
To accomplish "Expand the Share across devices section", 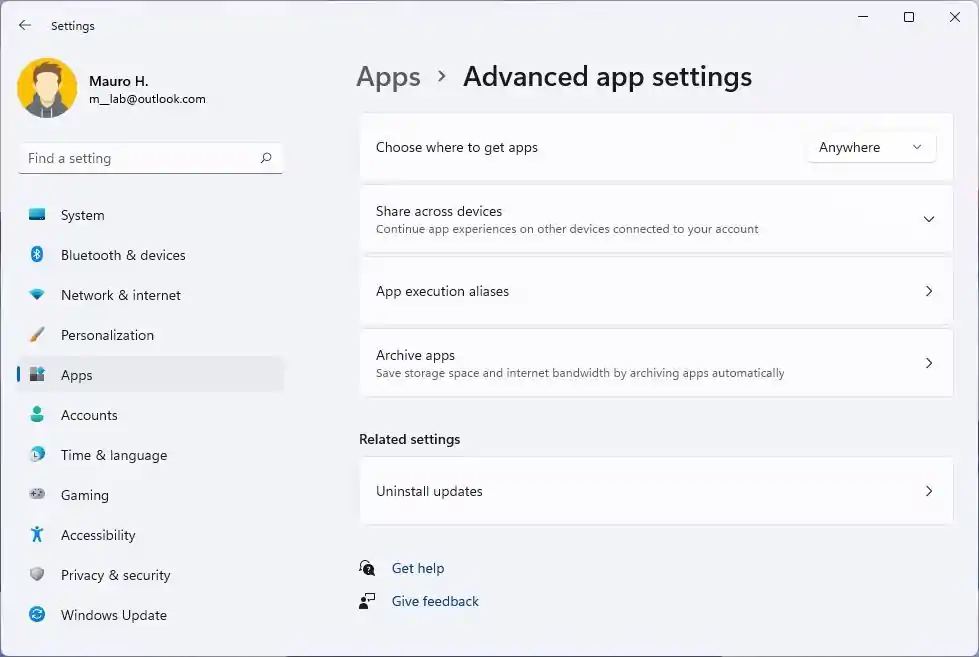I will 928,219.
